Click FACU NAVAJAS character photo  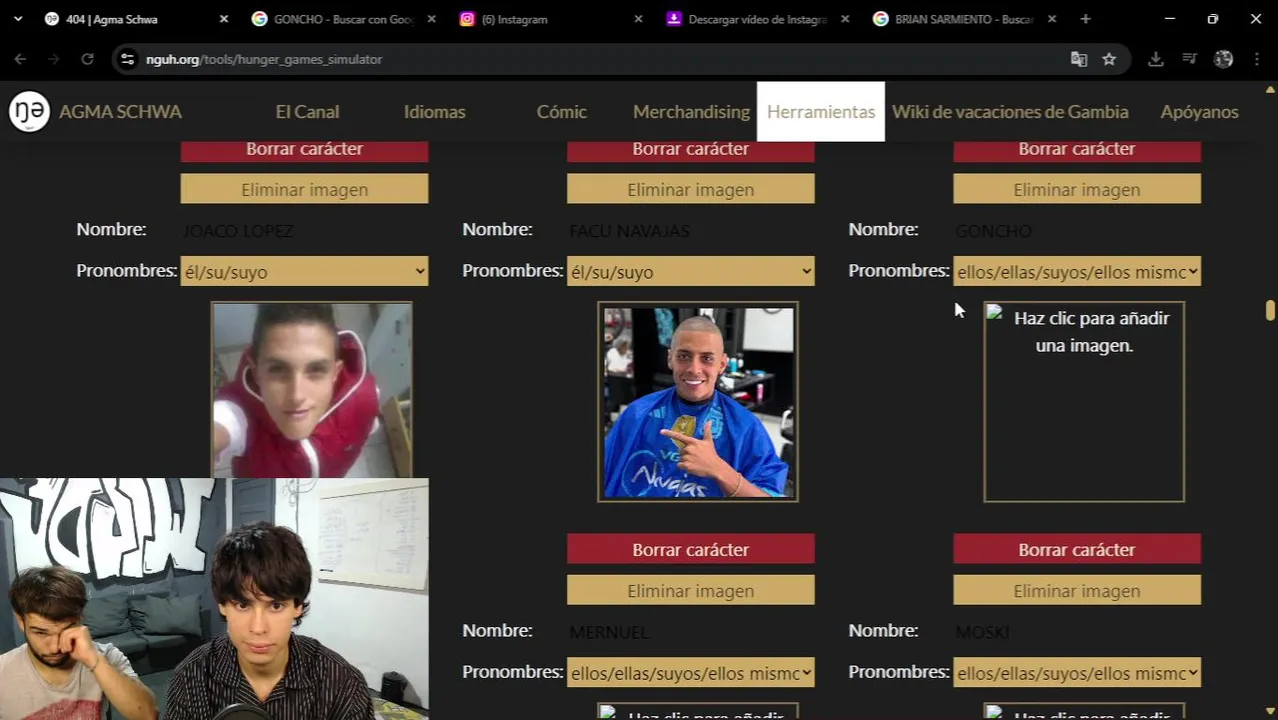pyautogui.click(x=697, y=402)
